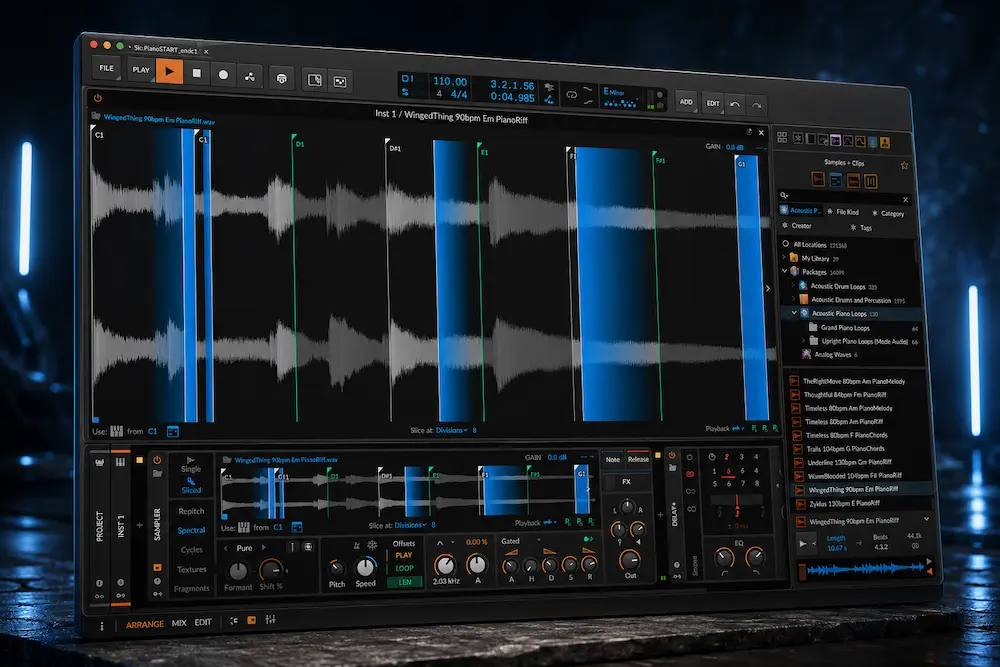The height and width of the screenshot is (667, 1000).
Task: Toggle automation write mode icon
Action: 249,77
